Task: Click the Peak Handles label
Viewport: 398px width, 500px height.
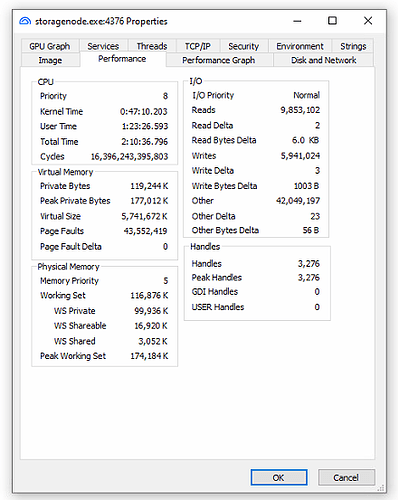Action: point(217,277)
